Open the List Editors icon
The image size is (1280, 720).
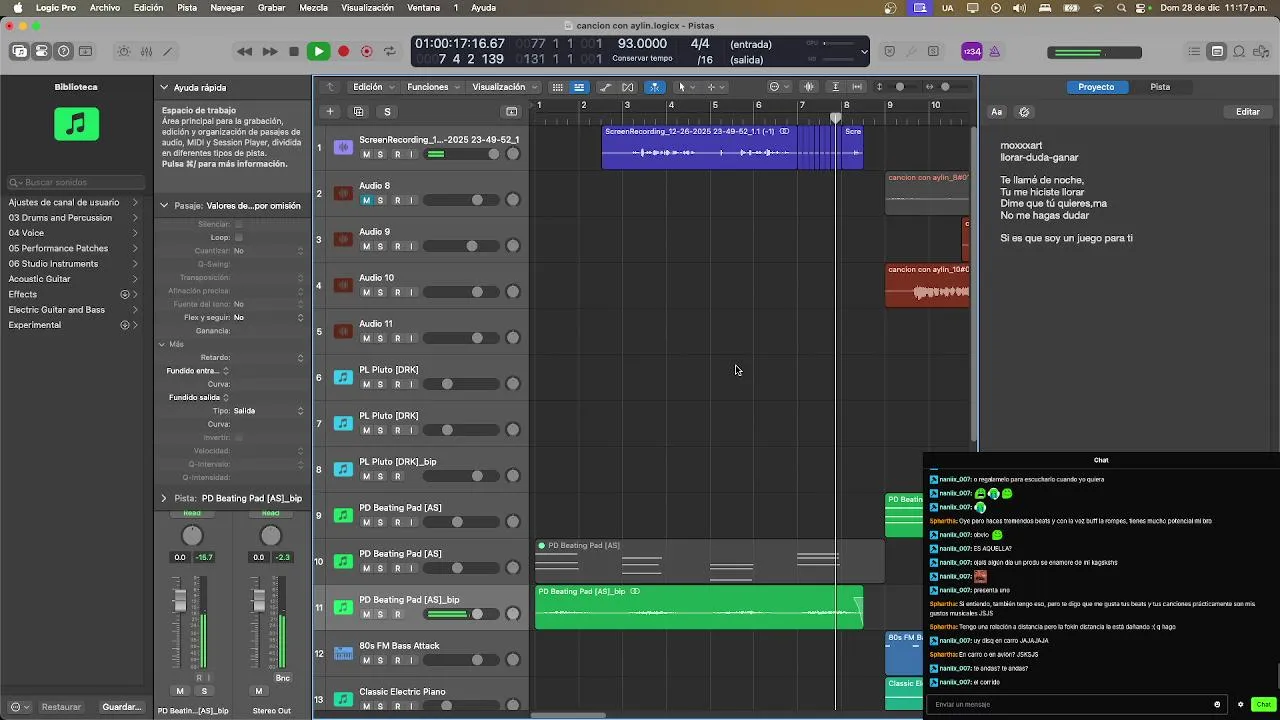[1195, 51]
